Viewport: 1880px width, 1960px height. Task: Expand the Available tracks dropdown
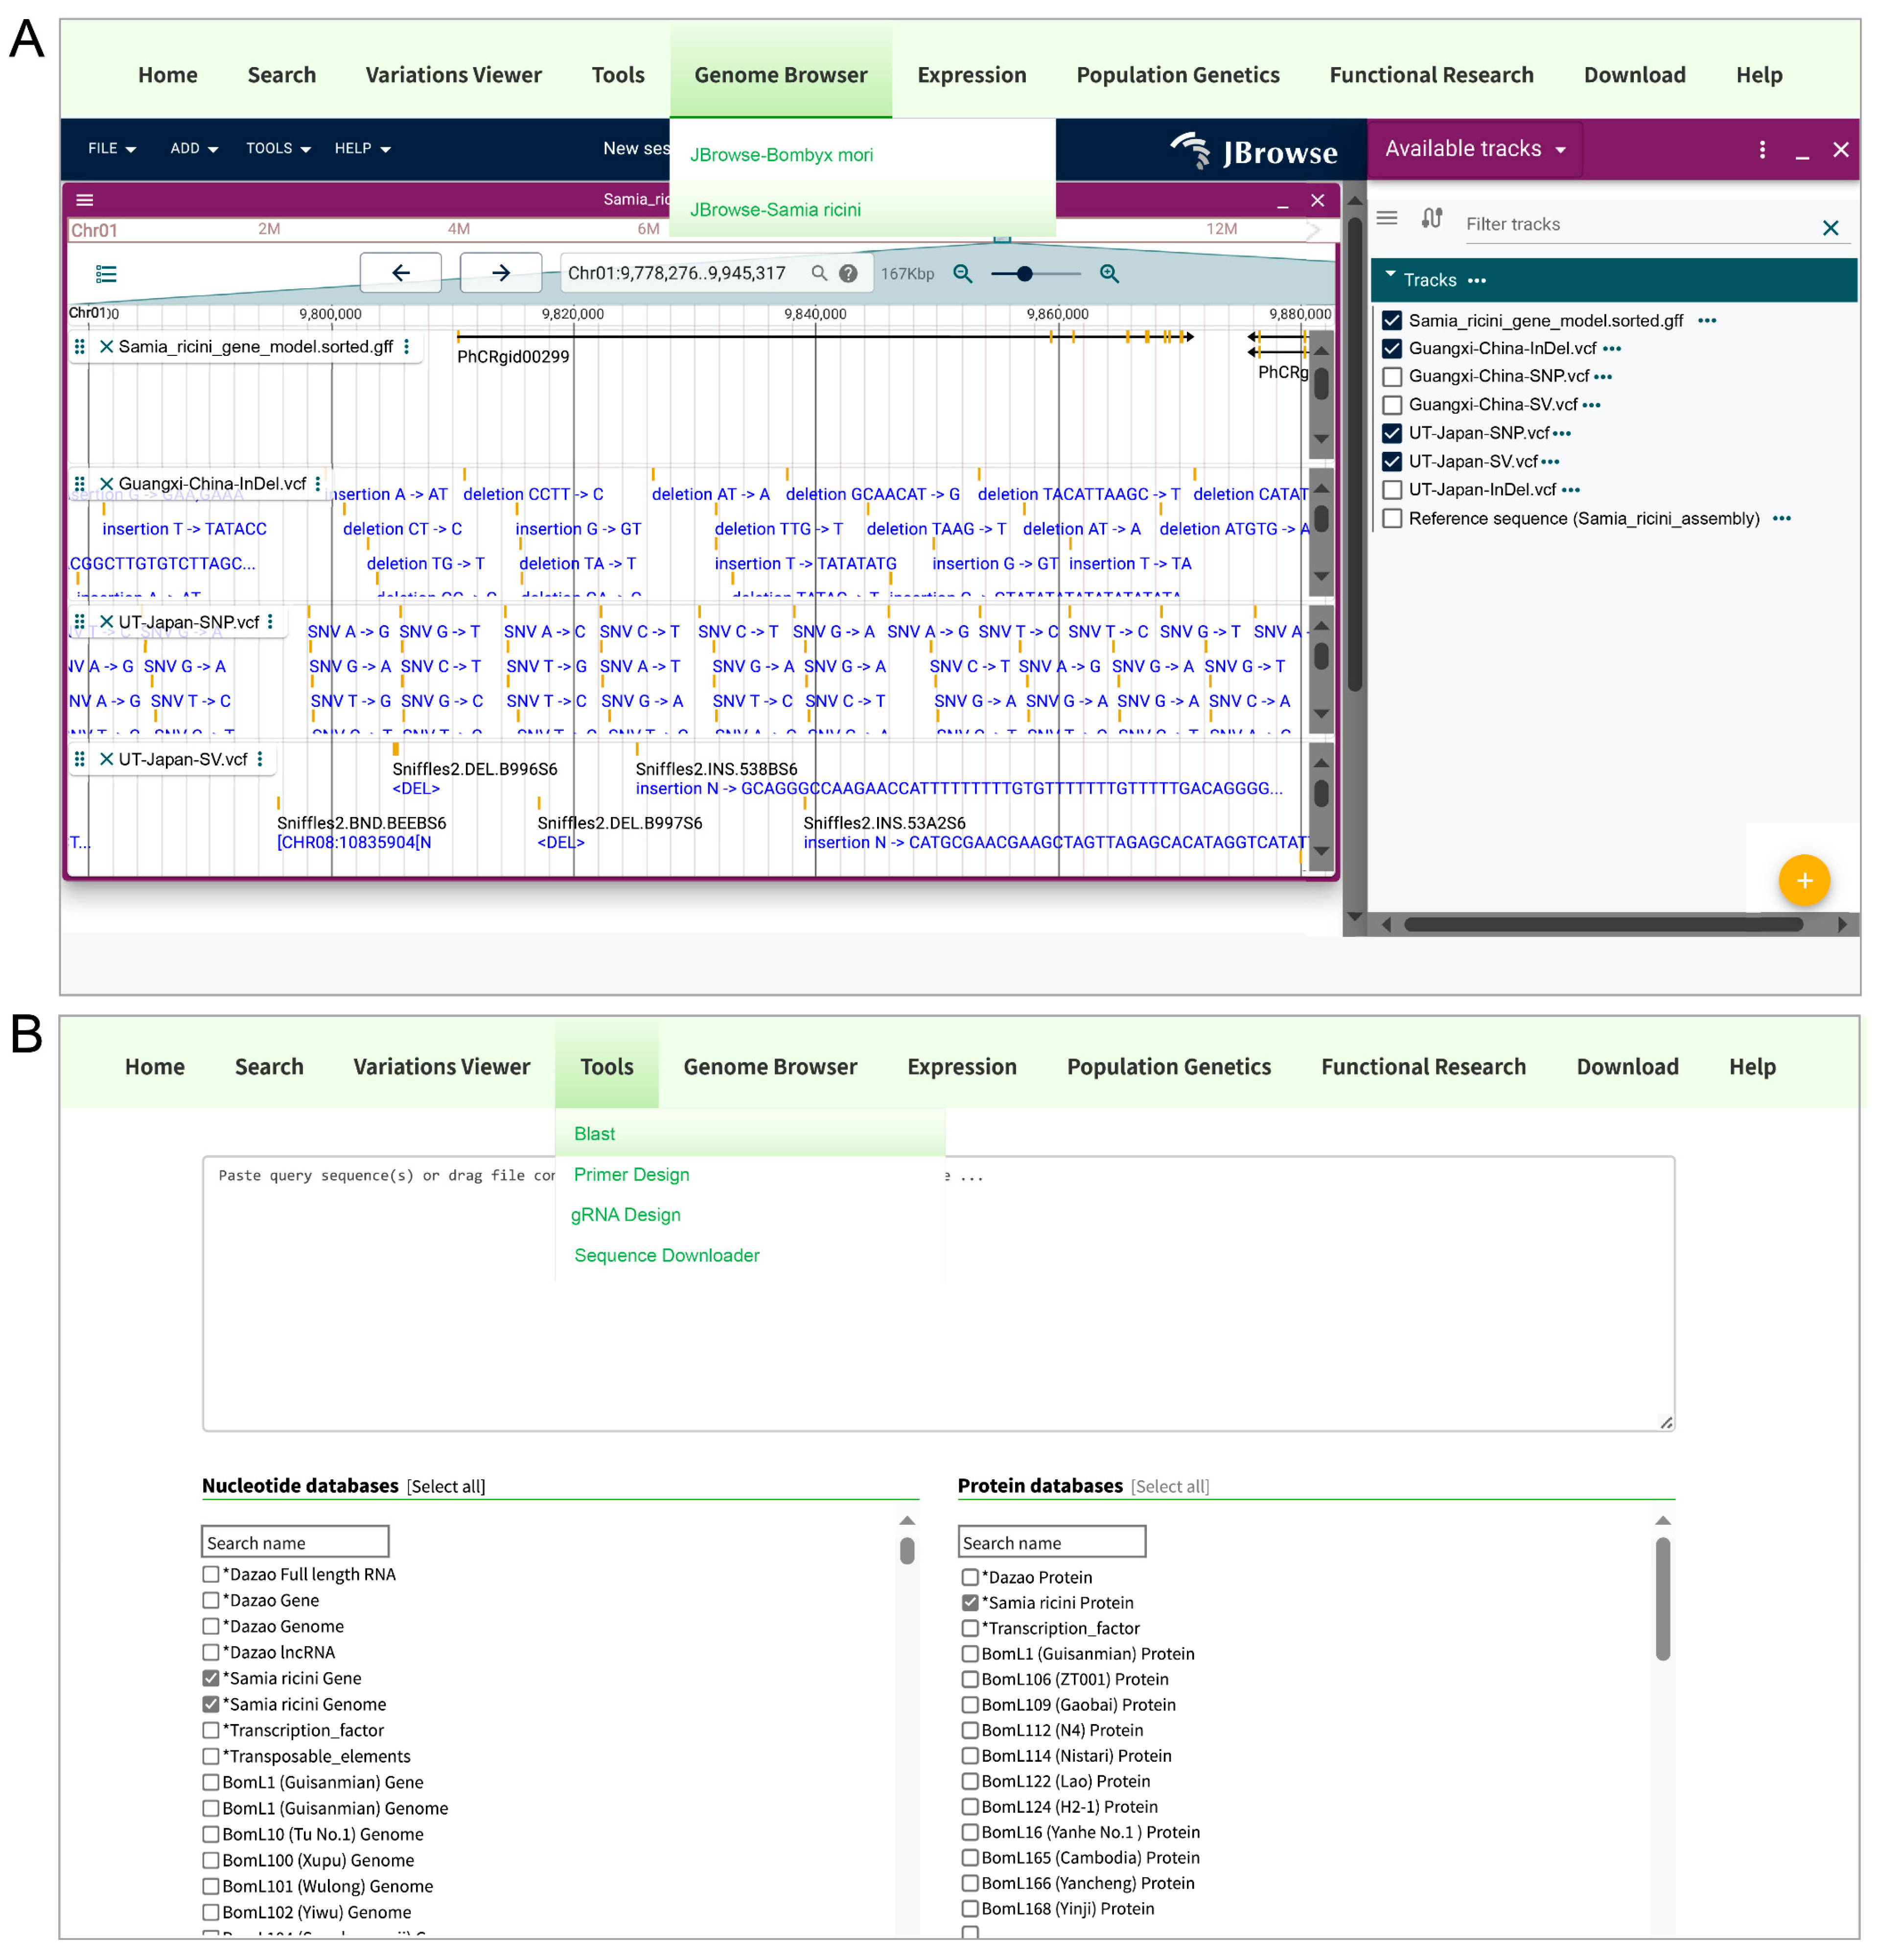tap(1474, 149)
